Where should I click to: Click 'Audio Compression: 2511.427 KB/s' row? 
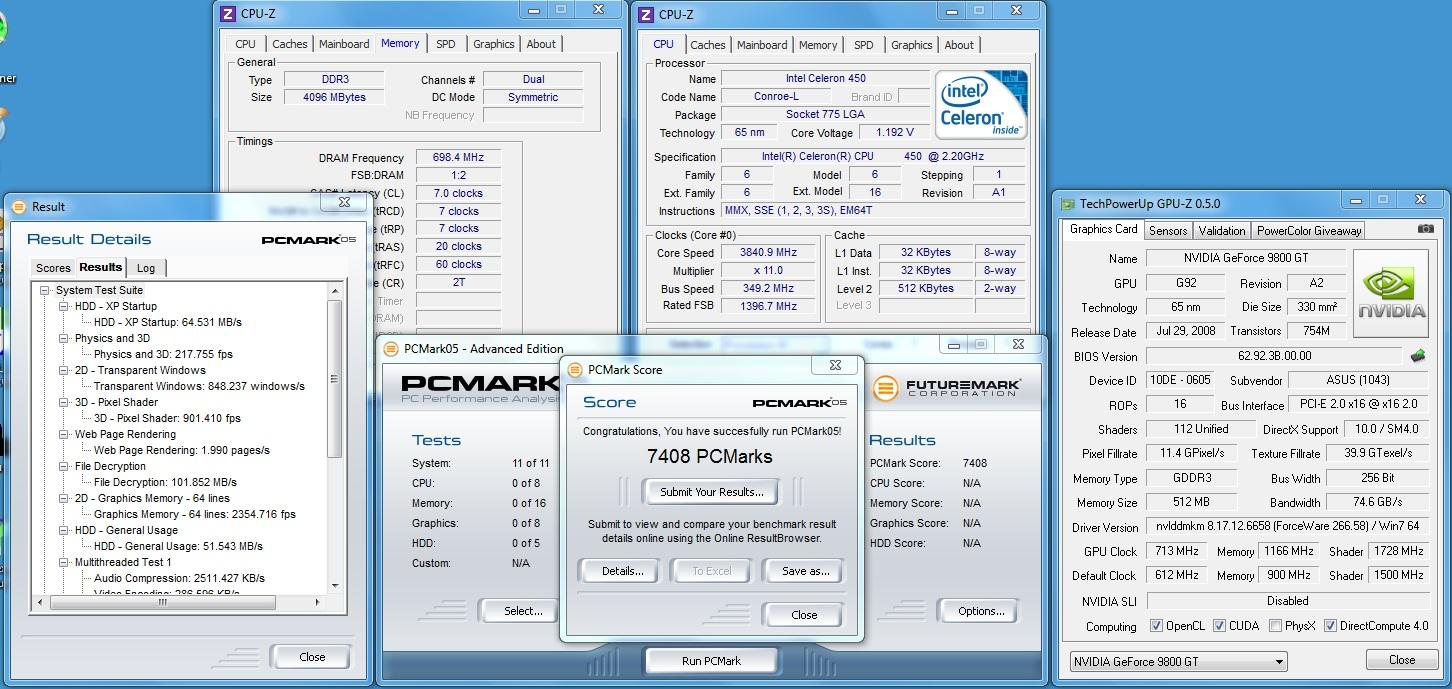(179, 578)
